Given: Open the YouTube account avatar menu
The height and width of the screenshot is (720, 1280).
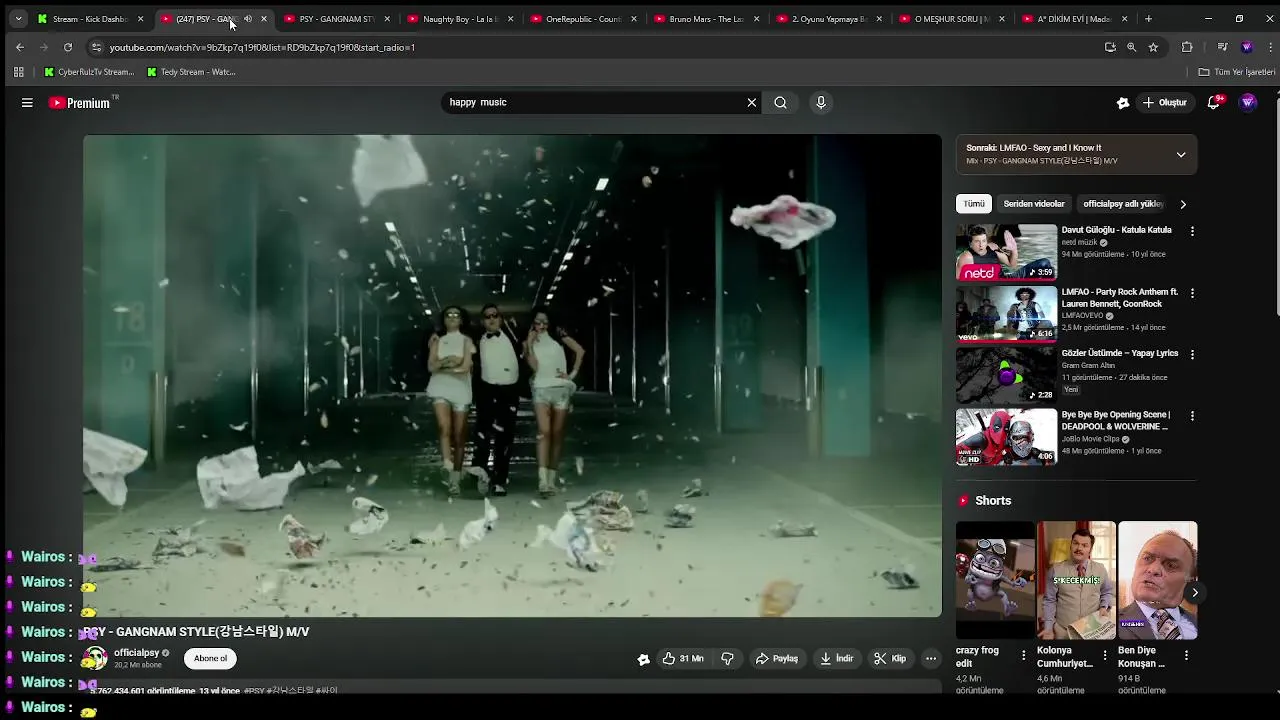Looking at the screenshot, I should [1247, 102].
